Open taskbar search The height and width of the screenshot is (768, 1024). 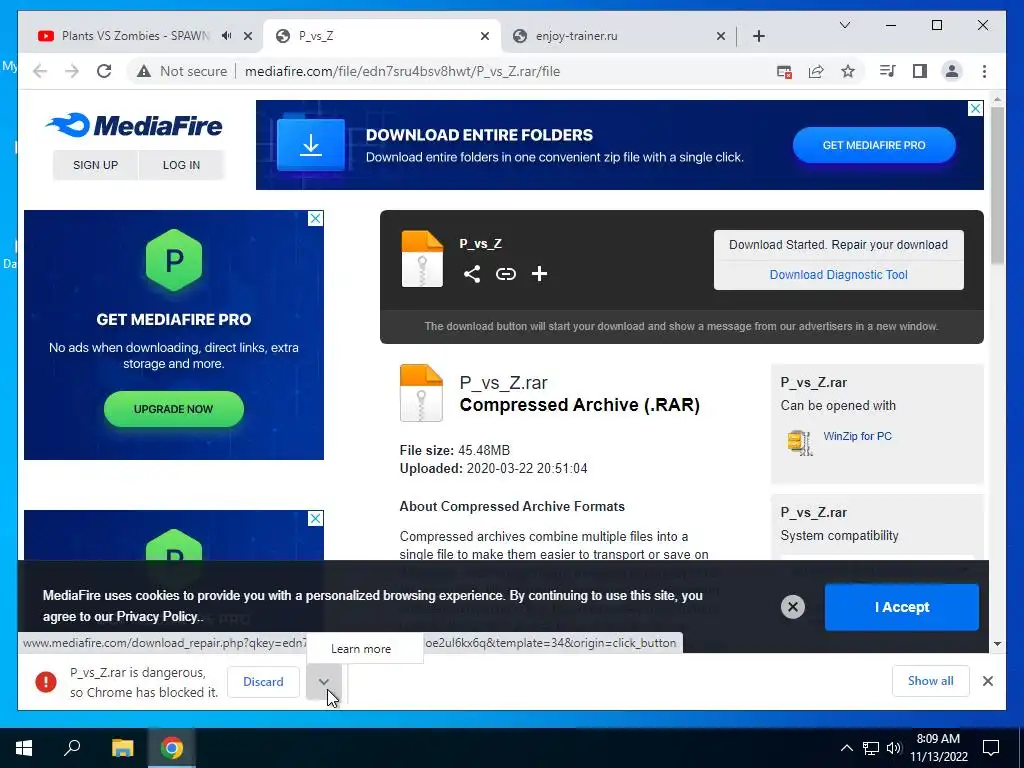tap(72, 748)
